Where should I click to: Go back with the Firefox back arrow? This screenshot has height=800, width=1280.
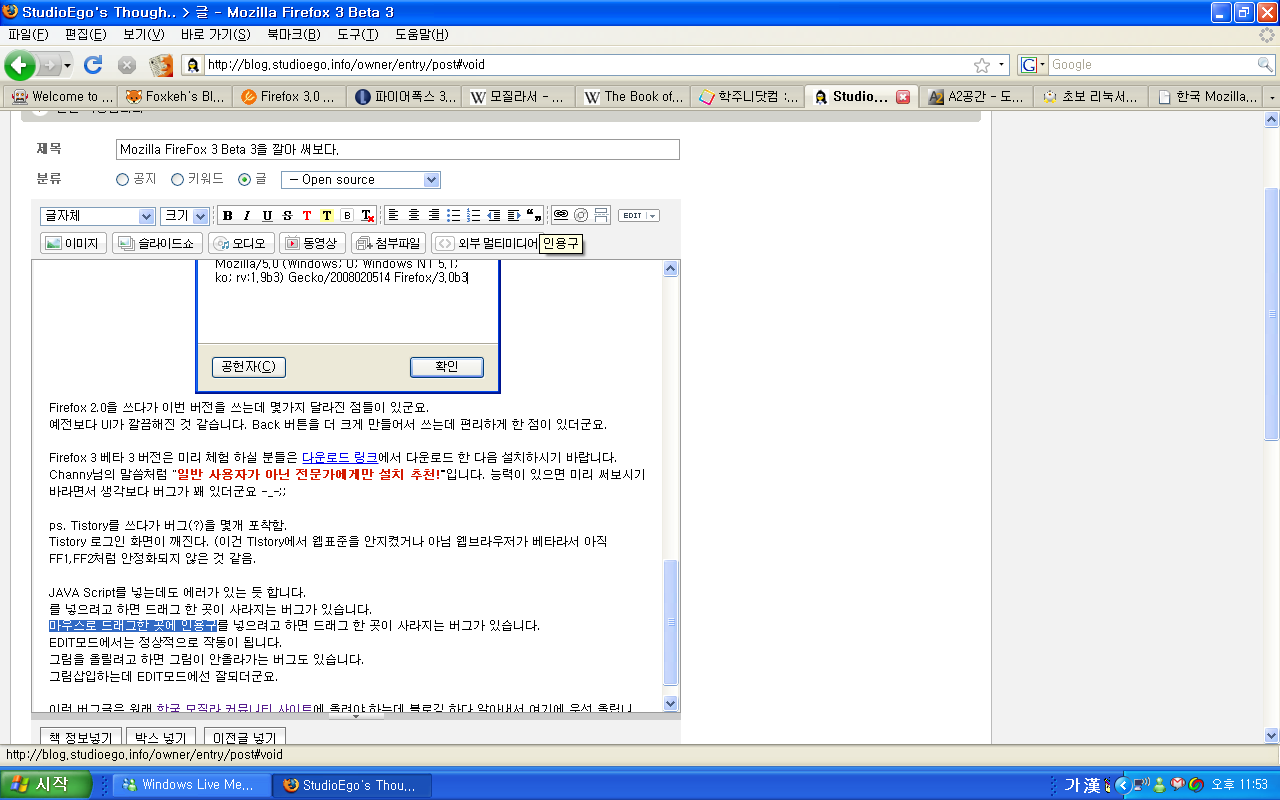coord(19,65)
